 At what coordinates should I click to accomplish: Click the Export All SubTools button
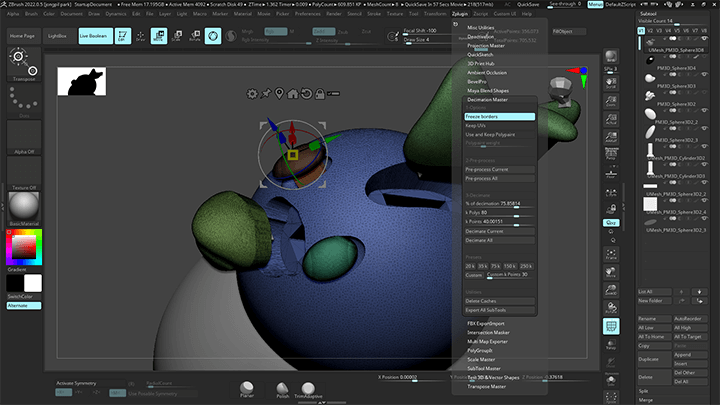(500, 310)
